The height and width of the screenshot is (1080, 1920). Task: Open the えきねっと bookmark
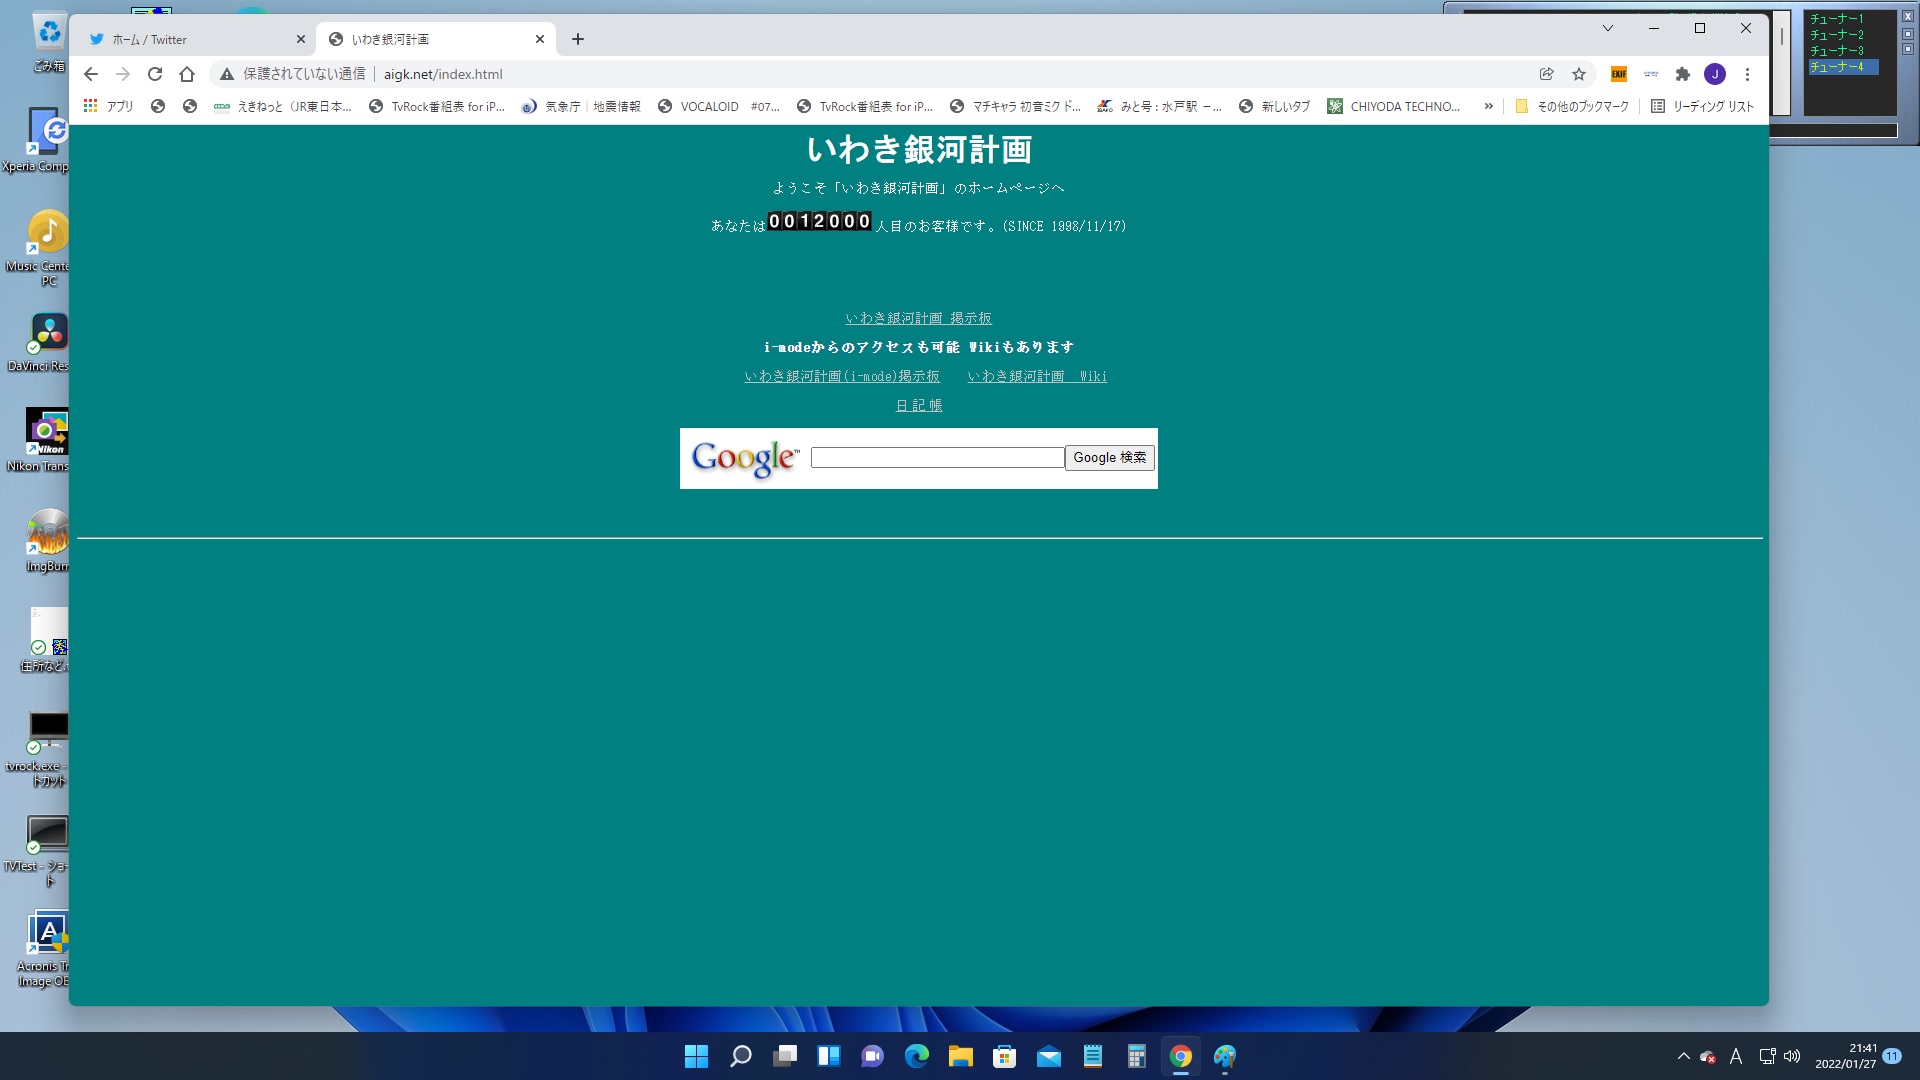click(x=283, y=106)
